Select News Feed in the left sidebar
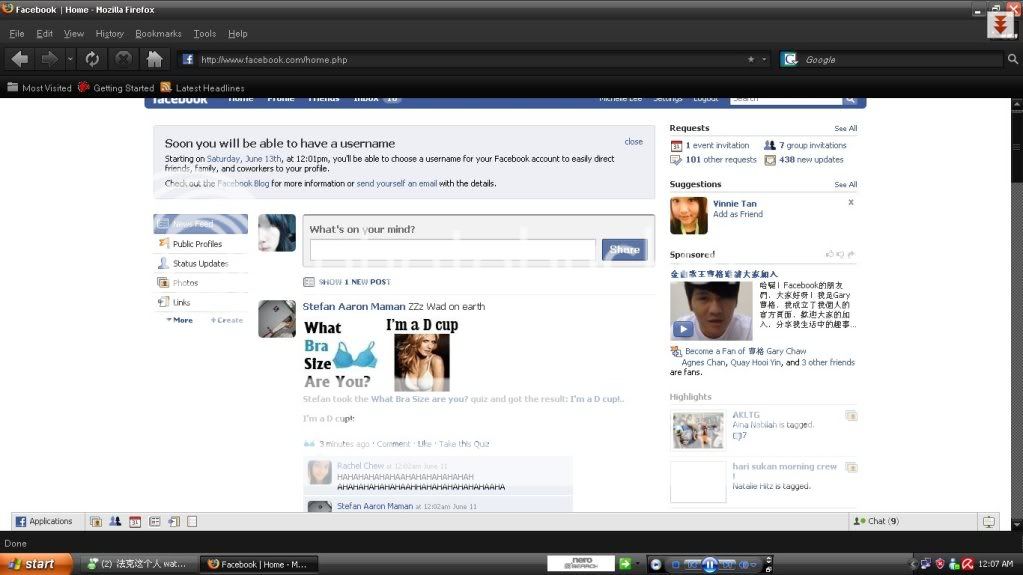1023x575 pixels. tap(200, 224)
